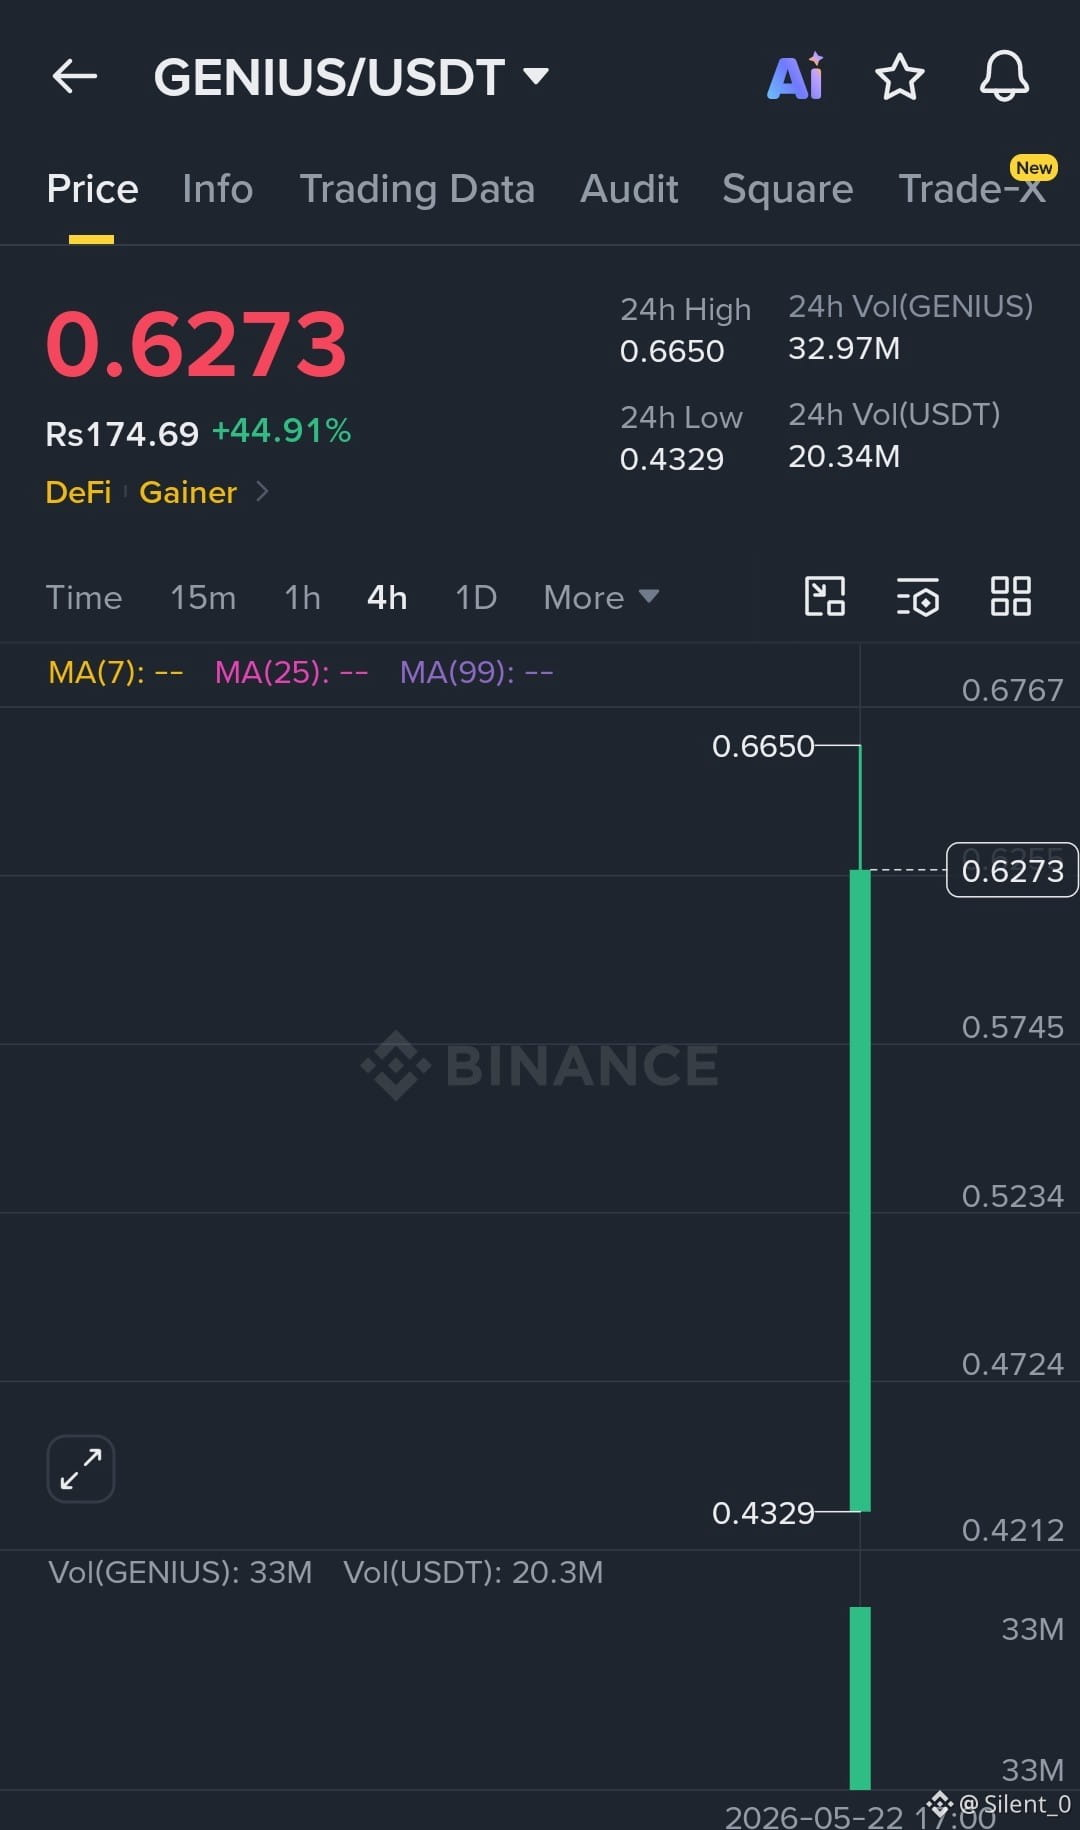Open the GENIUS/USDT pair selector dropdown

pyautogui.click(x=351, y=77)
